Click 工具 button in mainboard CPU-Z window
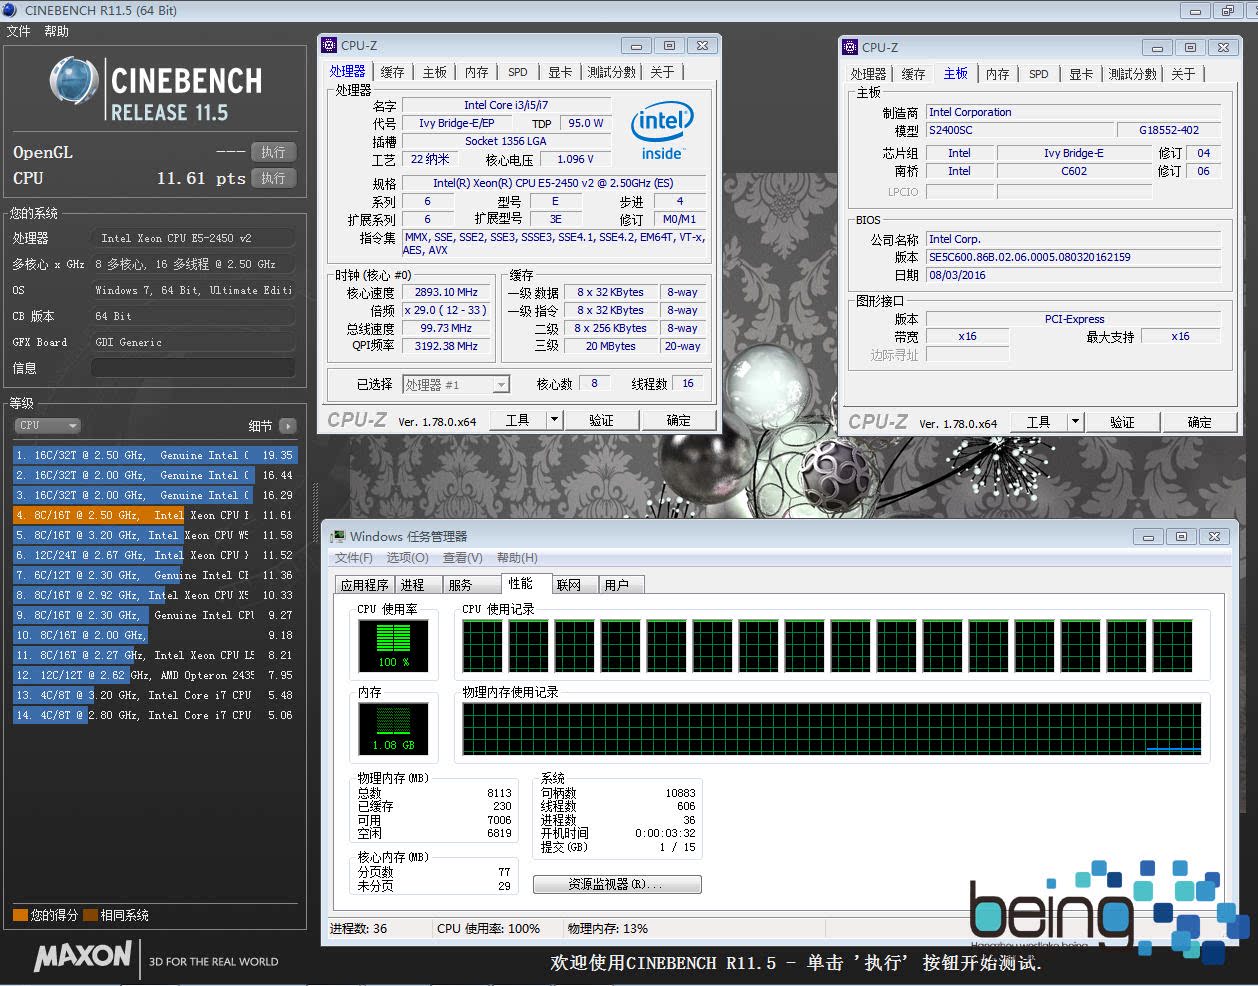 click(1039, 422)
